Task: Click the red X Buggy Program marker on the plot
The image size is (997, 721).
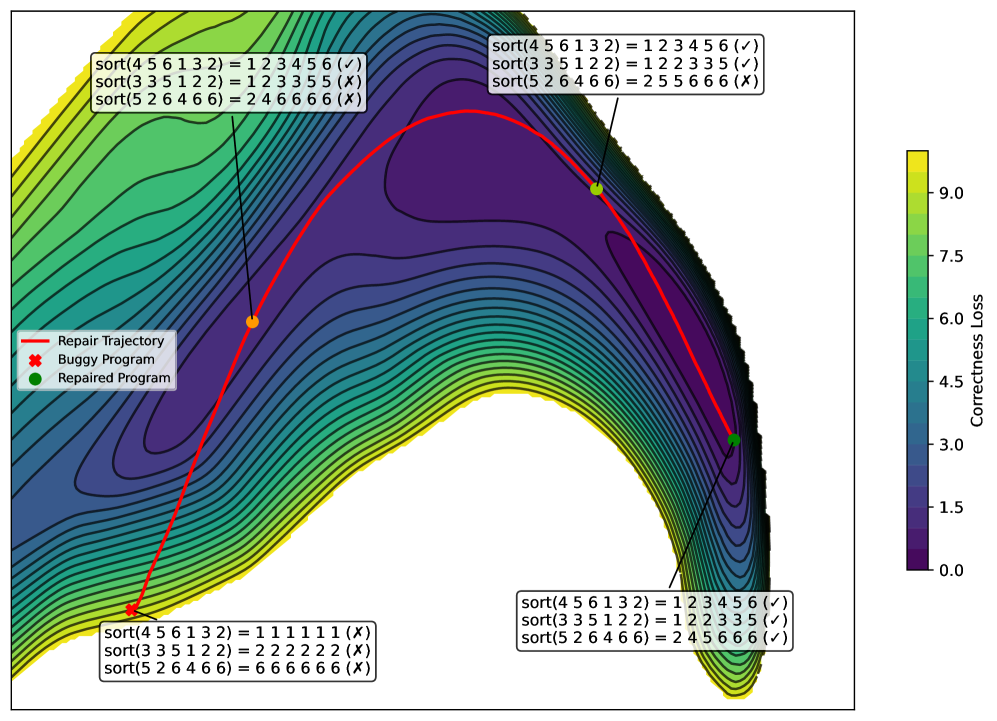Action: pyautogui.click(x=131, y=610)
